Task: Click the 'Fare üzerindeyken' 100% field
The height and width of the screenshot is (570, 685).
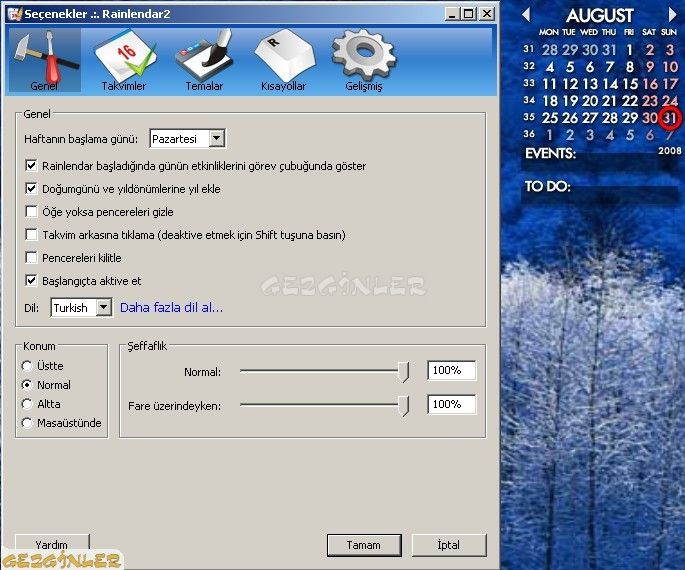Action: click(451, 404)
